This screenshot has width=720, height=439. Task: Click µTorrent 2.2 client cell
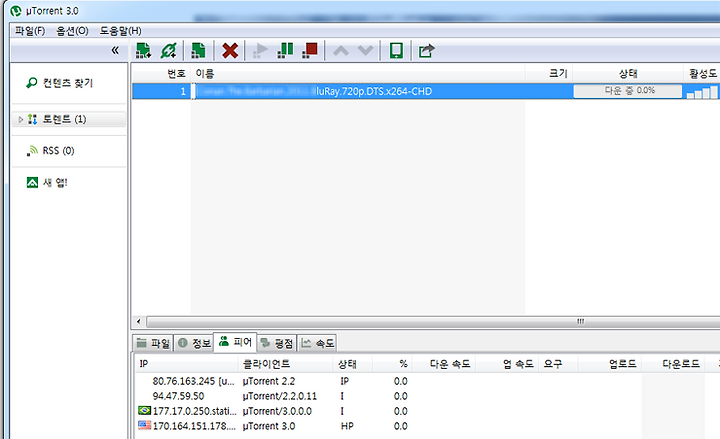click(269, 381)
